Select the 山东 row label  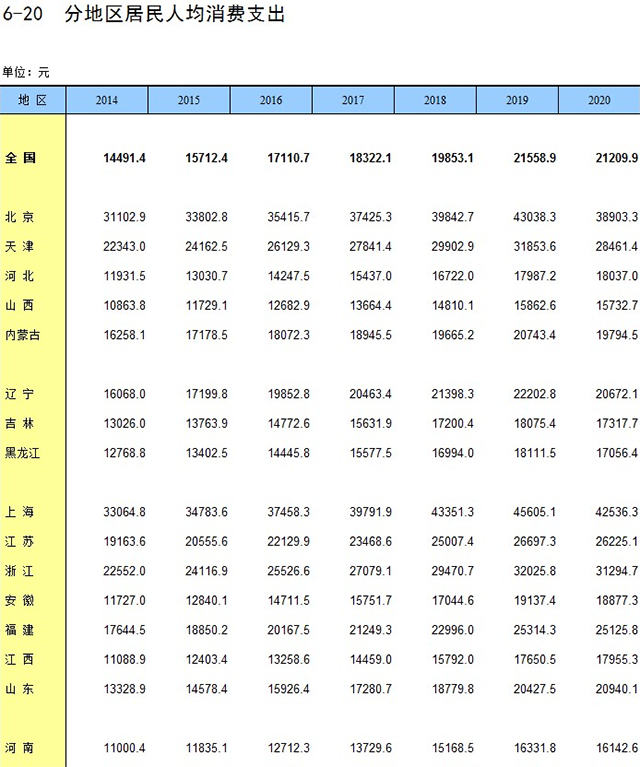(20, 689)
